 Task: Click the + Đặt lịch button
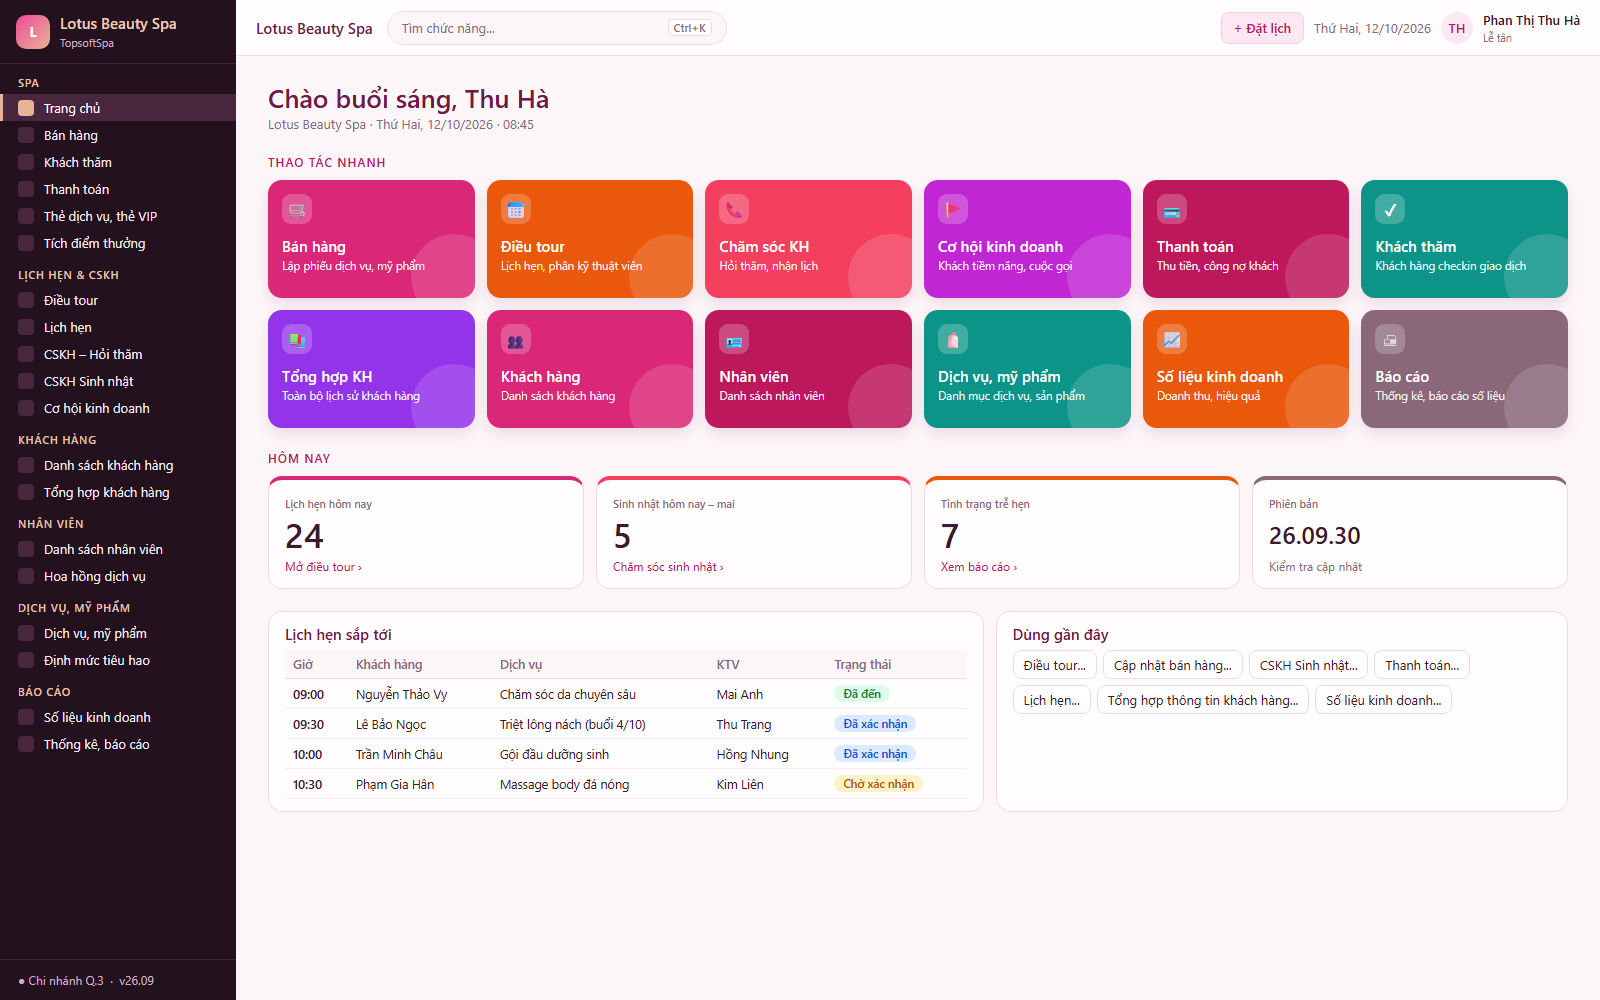(1262, 28)
